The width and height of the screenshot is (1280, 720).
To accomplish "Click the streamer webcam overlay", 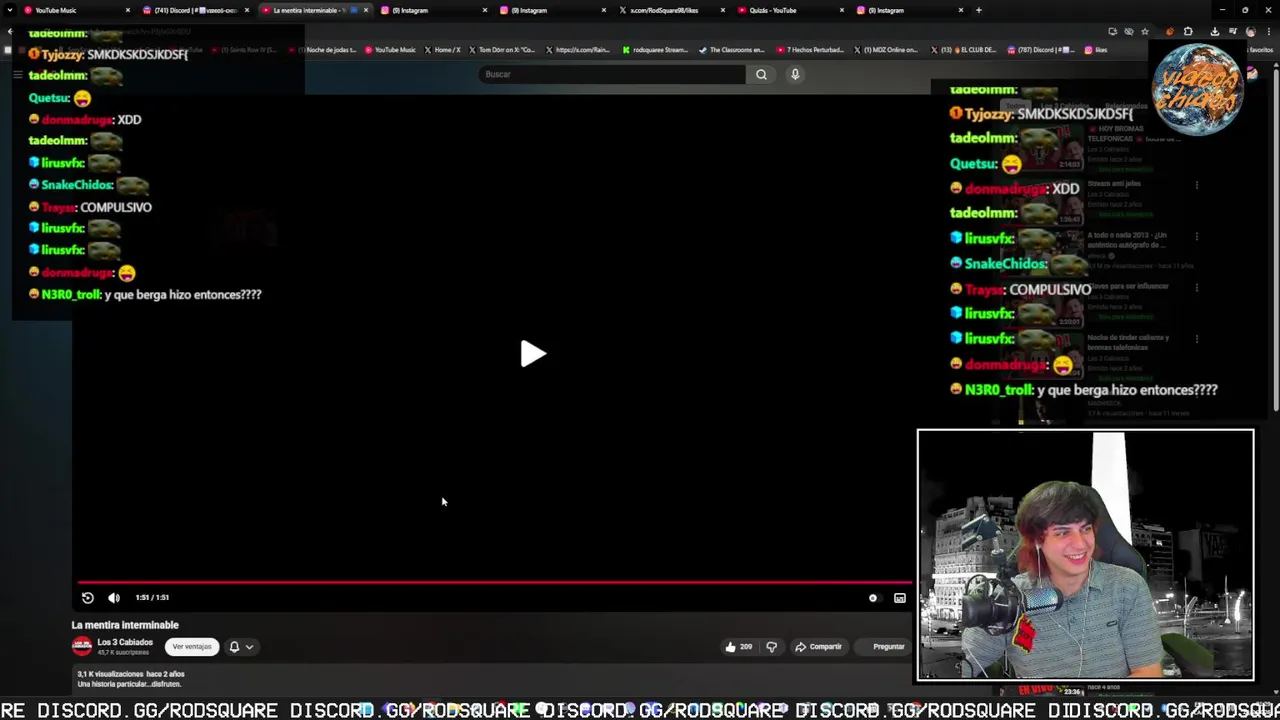I will (x=1085, y=555).
